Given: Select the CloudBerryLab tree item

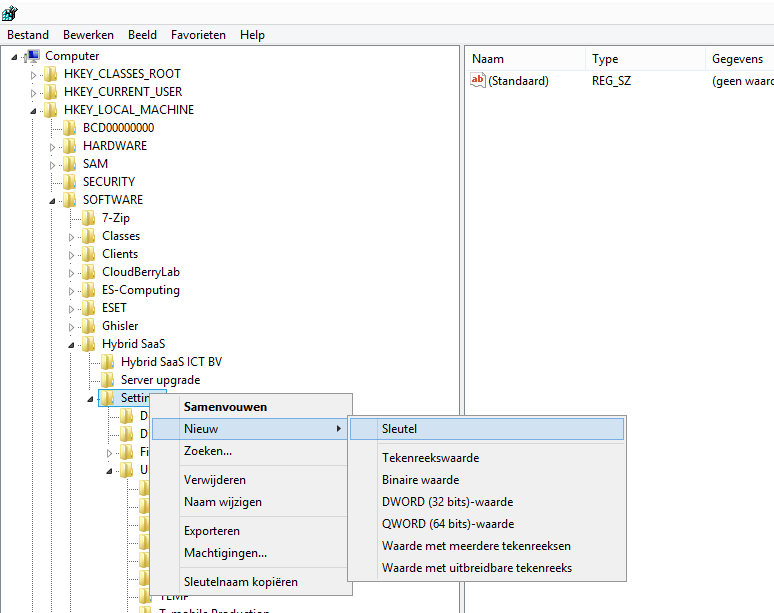Looking at the screenshot, I should coord(140,272).
